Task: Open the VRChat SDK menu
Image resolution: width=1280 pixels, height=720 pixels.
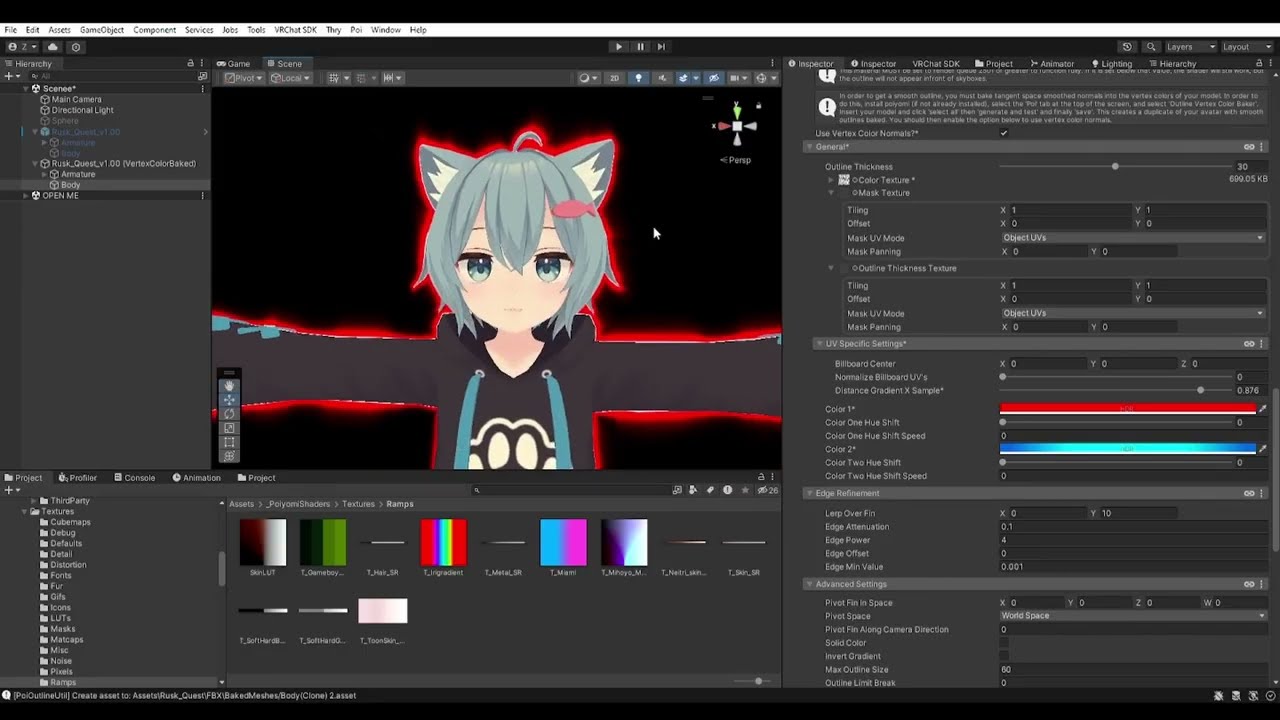Action: point(295,30)
